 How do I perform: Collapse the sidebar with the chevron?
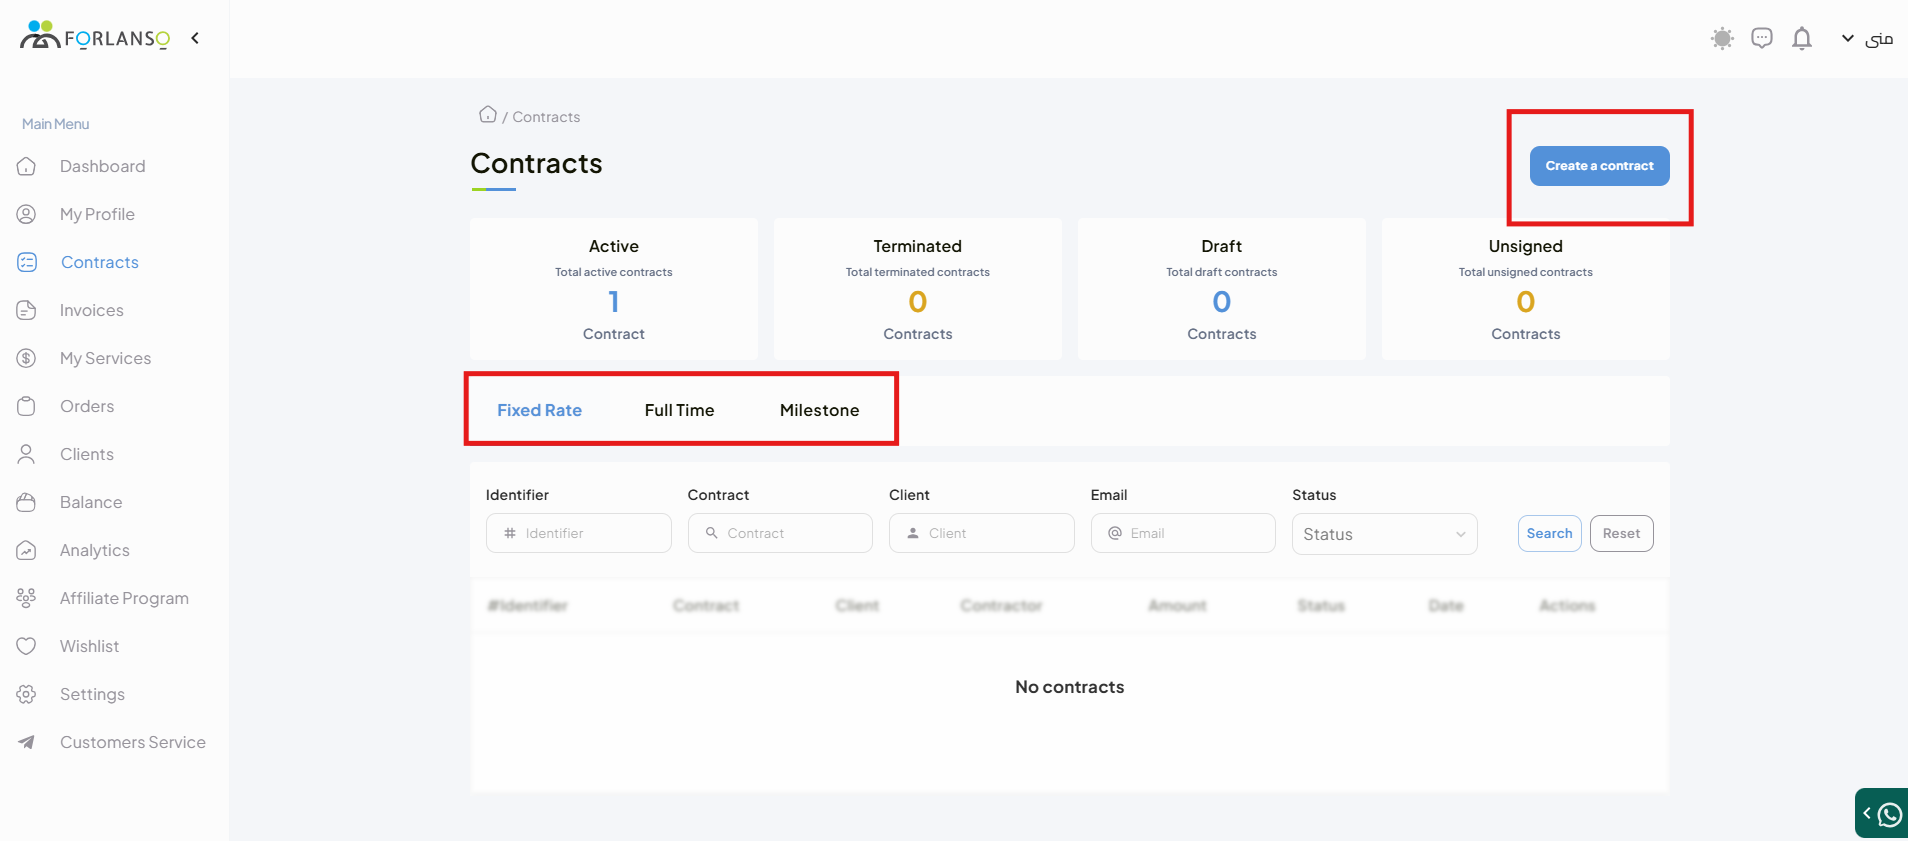point(195,38)
